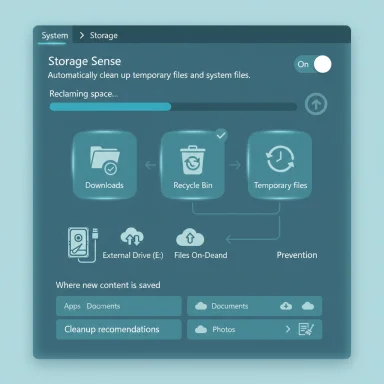This screenshot has height=384, width=384.
Task: Select External Drive (E:) label
Action: click(x=133, y=255)
